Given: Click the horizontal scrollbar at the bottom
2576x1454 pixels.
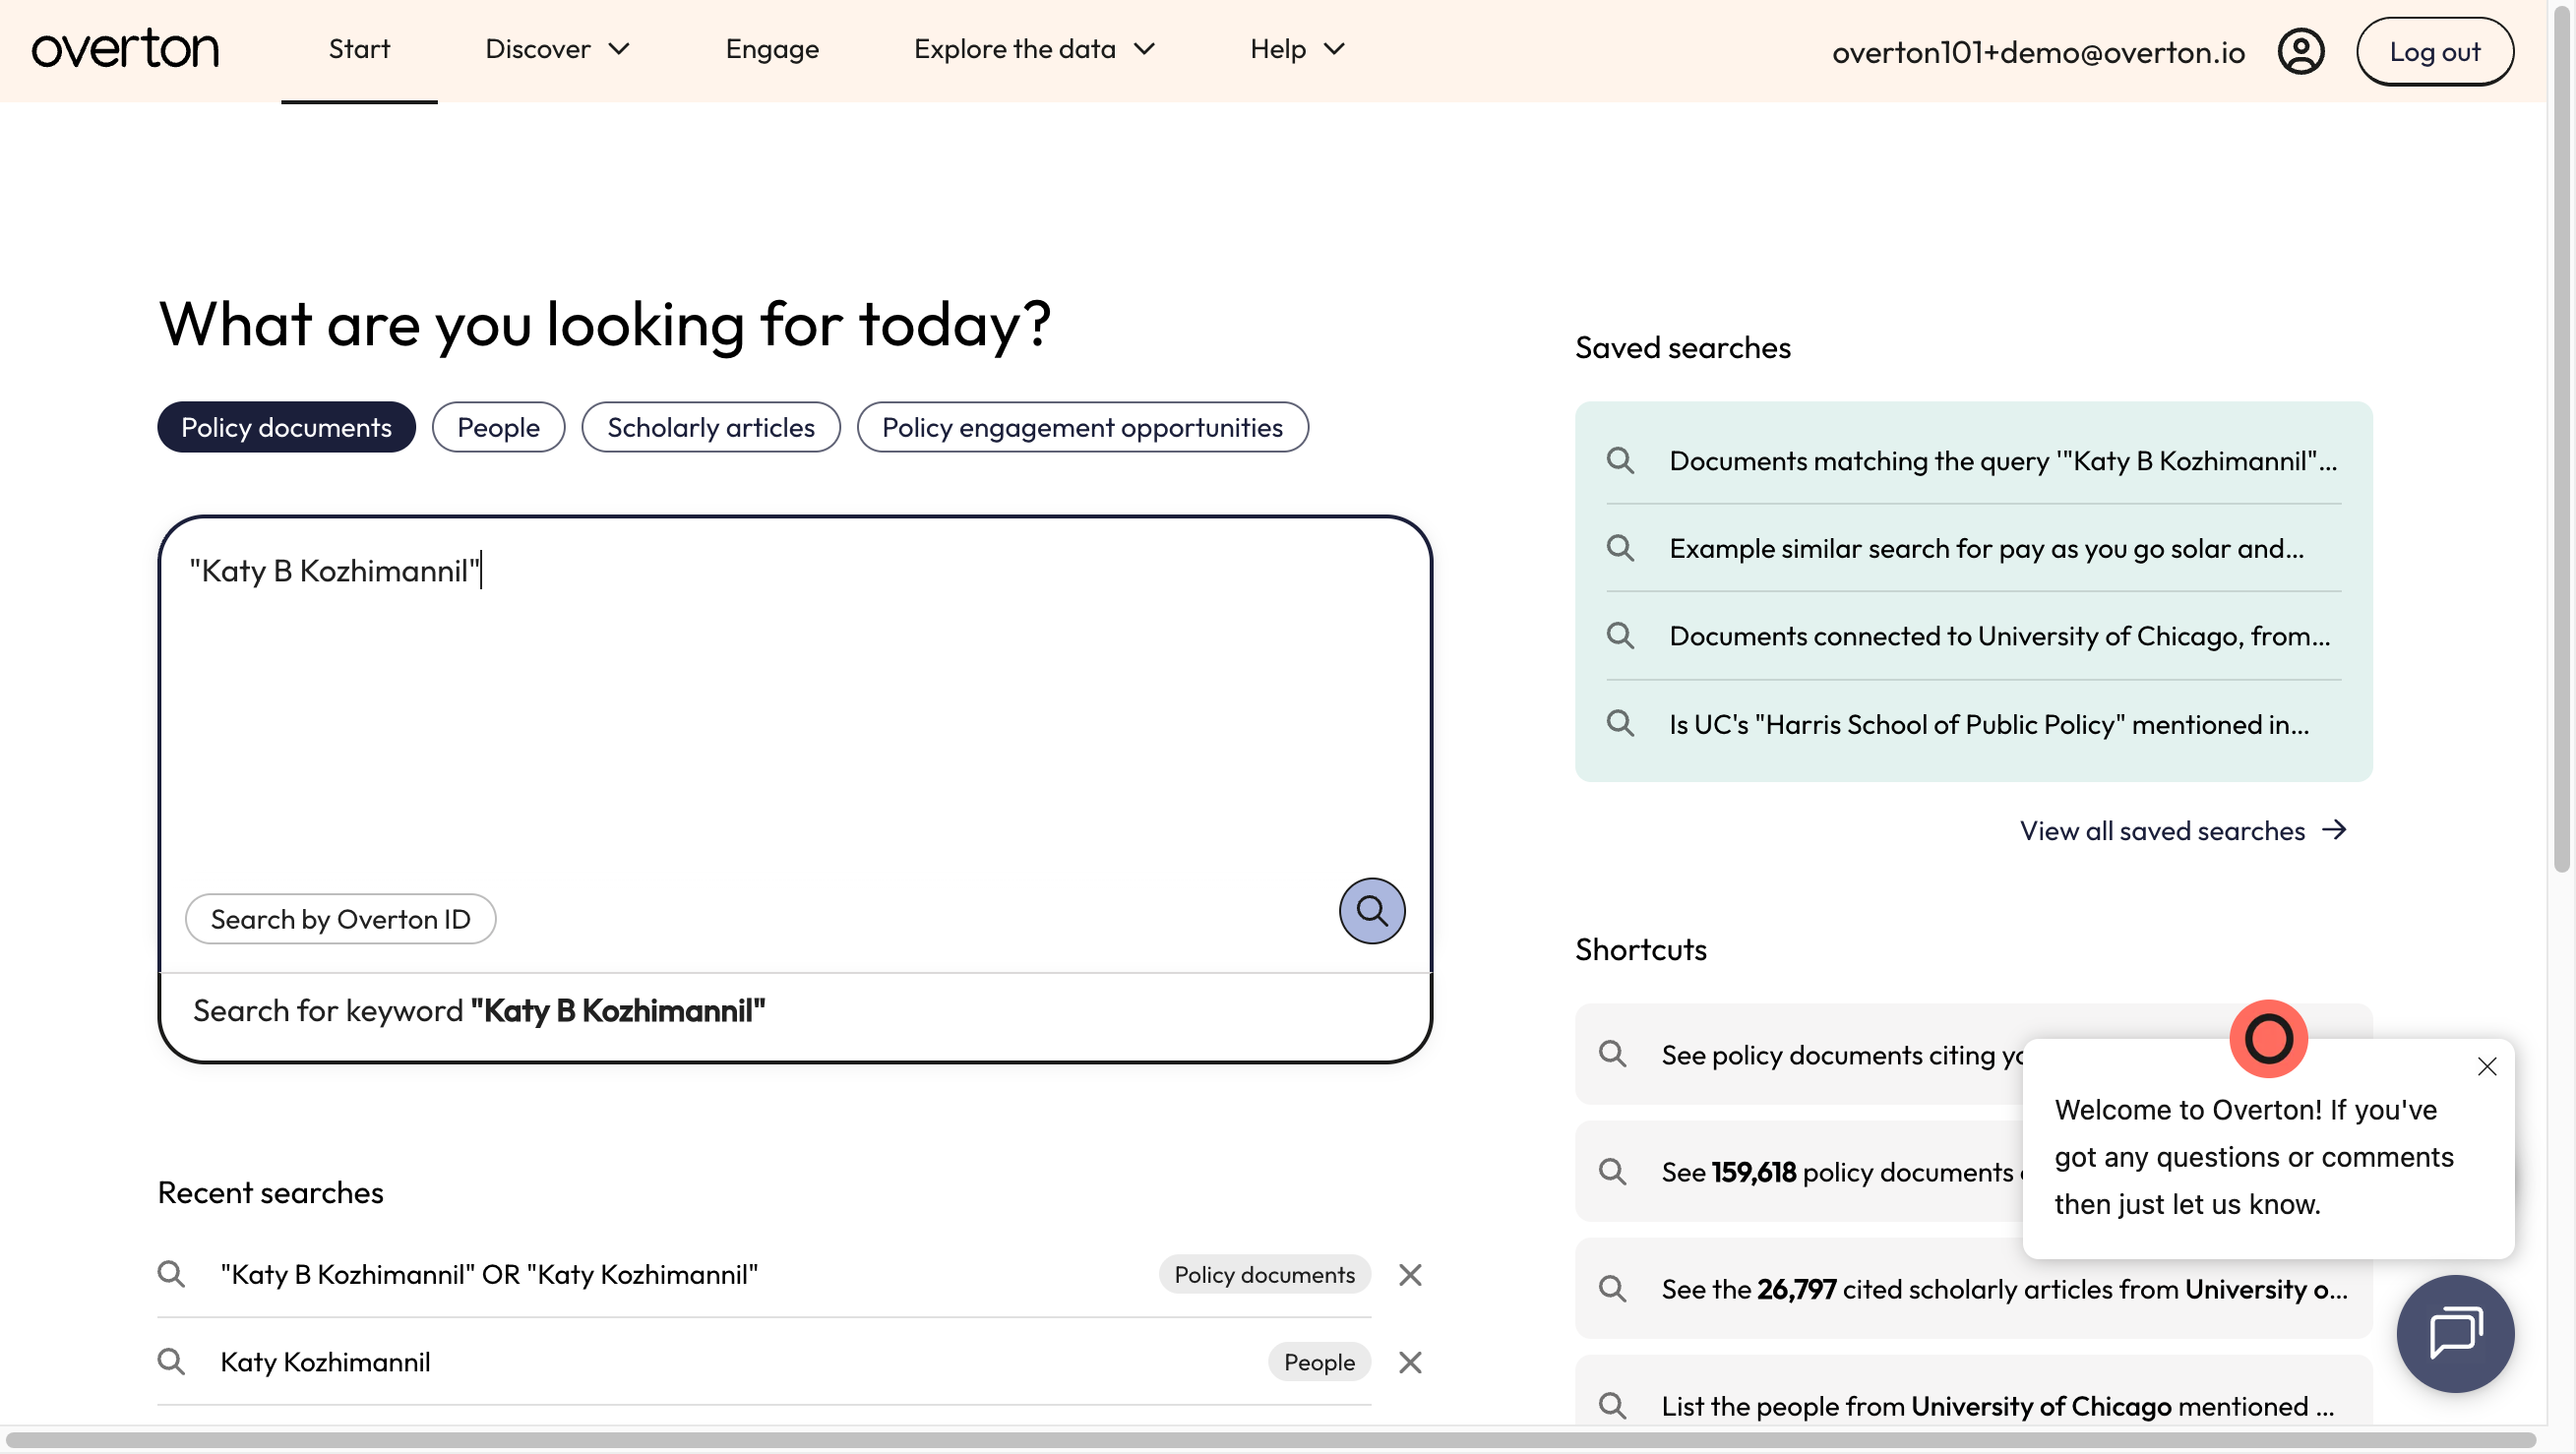Looking at the screenshot, I should coord(1272,1440).
